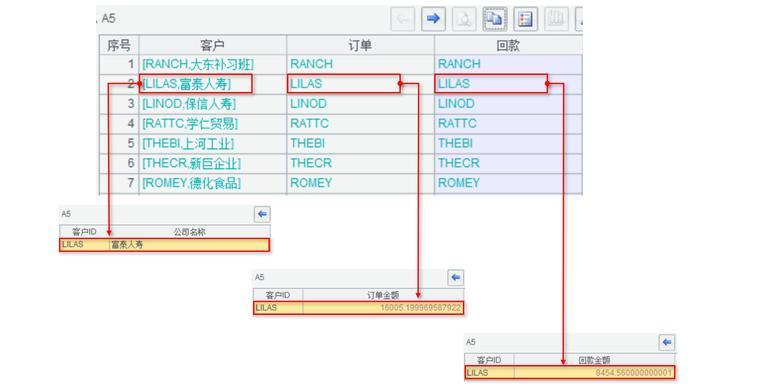Select row number 5 in 序号 column
The image size is (768, 391).
(119, 144)
